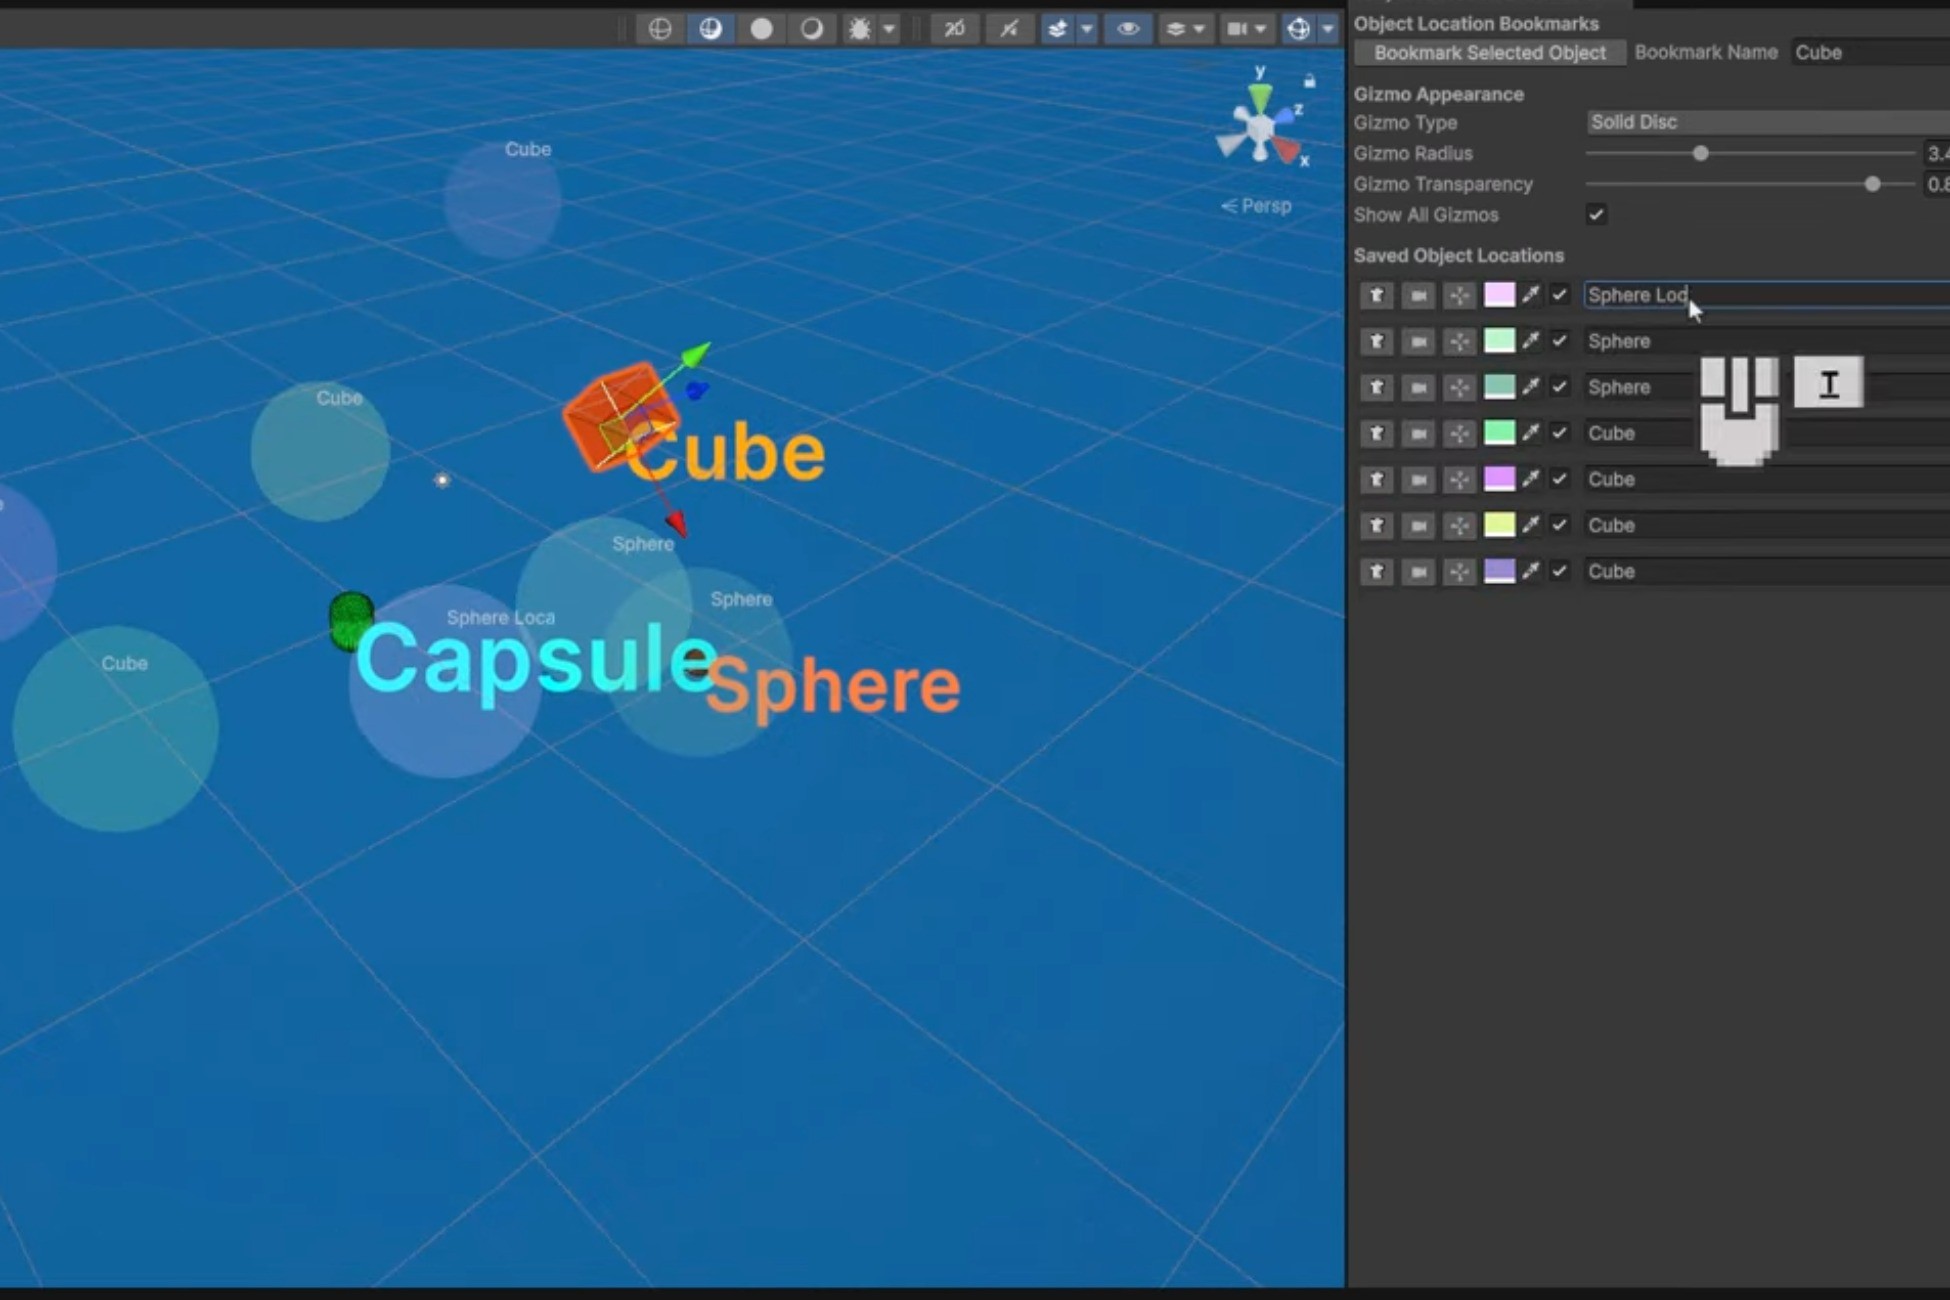The image size is (1950, 1300).
Task: Click the teleport icon on the last Cube bookmark row
Action: click(x=1376, y=571)
